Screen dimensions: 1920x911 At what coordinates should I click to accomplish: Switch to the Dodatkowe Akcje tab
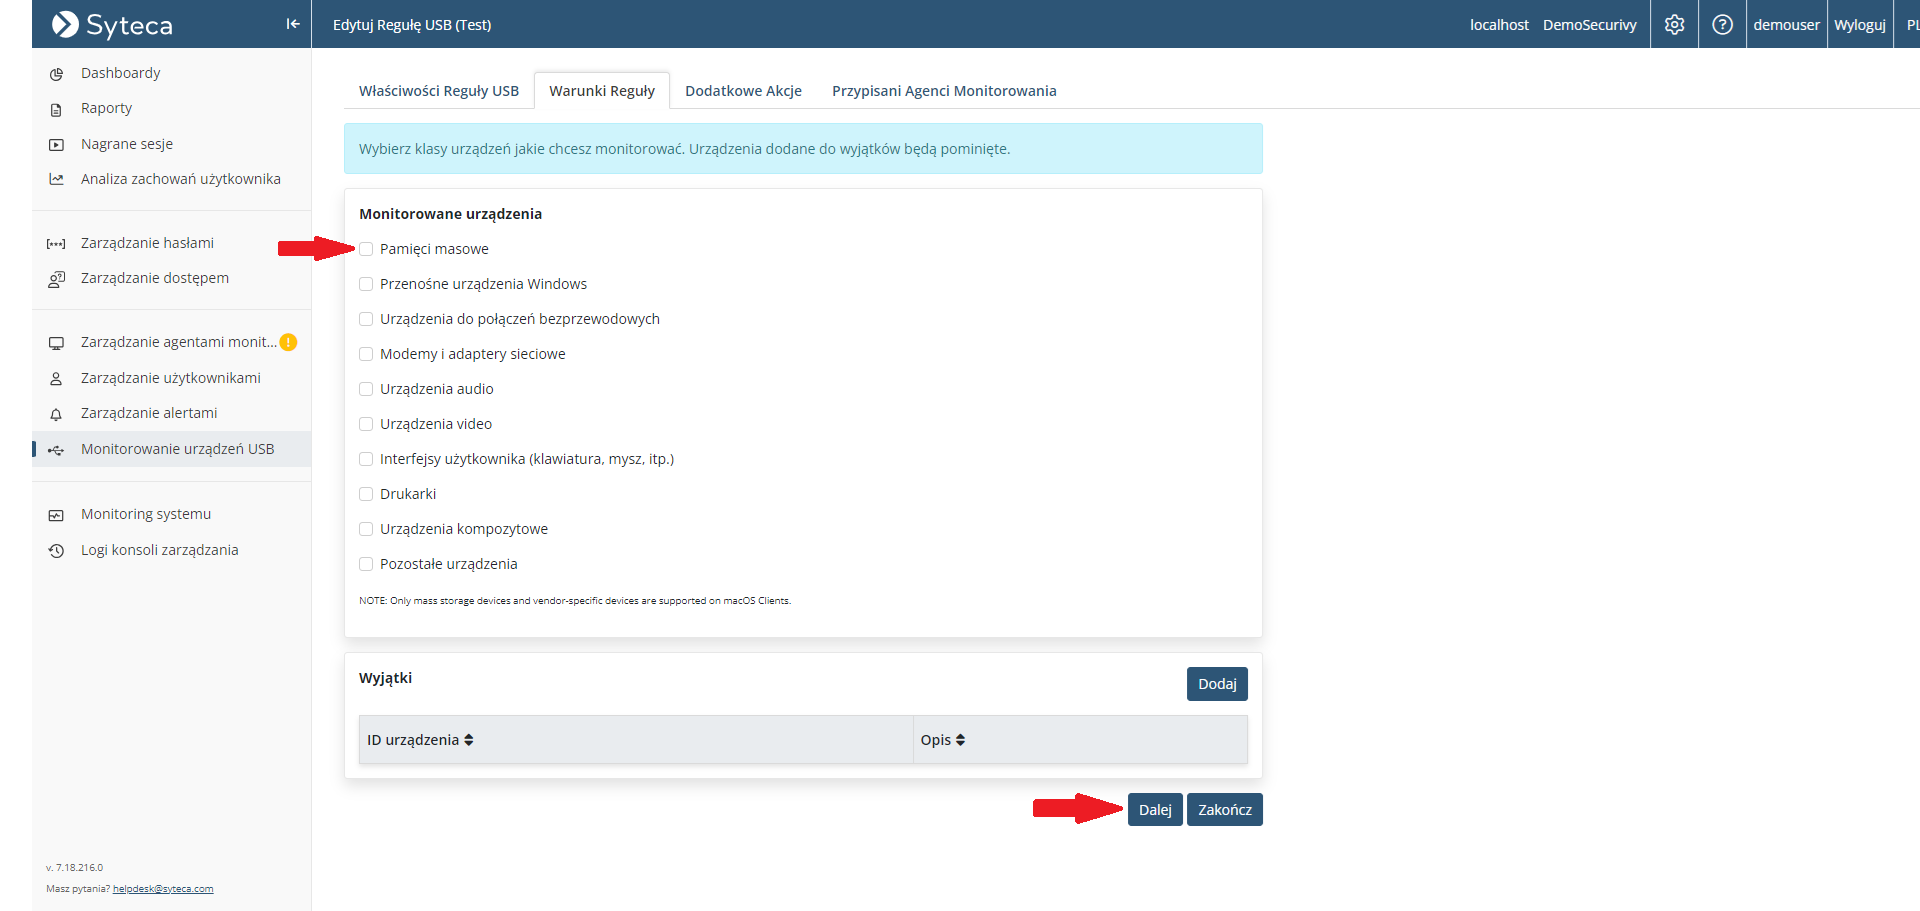coord(743,91)
